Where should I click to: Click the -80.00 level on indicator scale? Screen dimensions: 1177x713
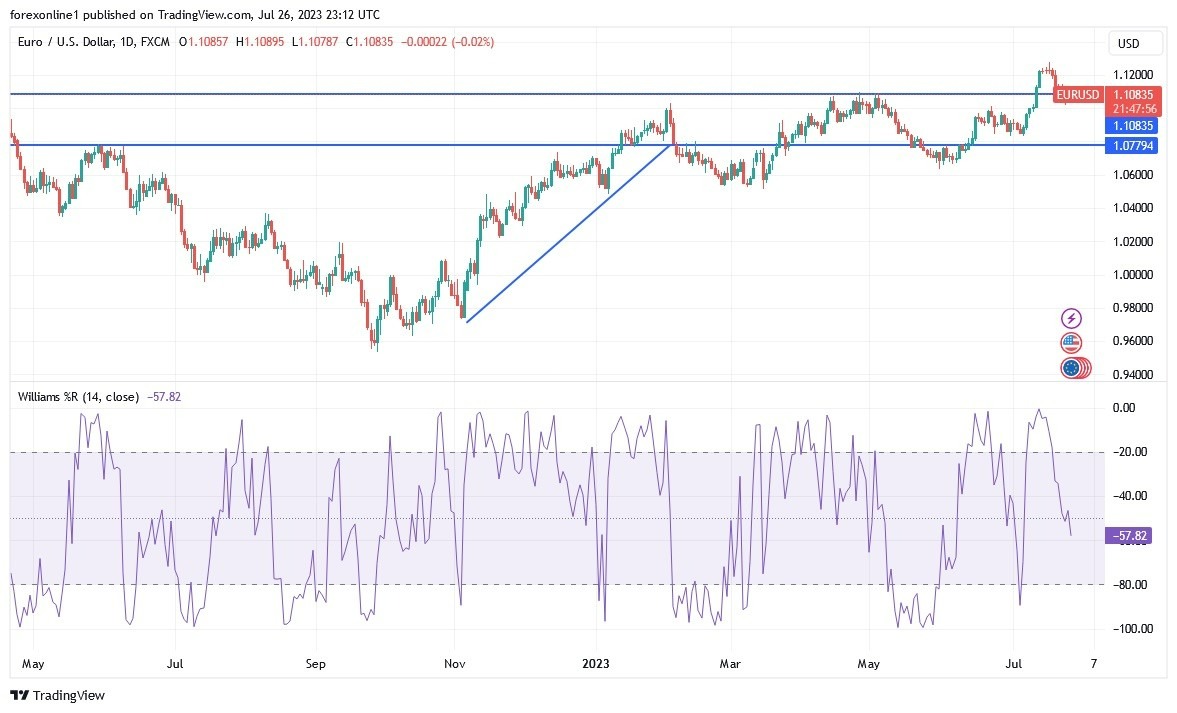(x=1130, y=584)
